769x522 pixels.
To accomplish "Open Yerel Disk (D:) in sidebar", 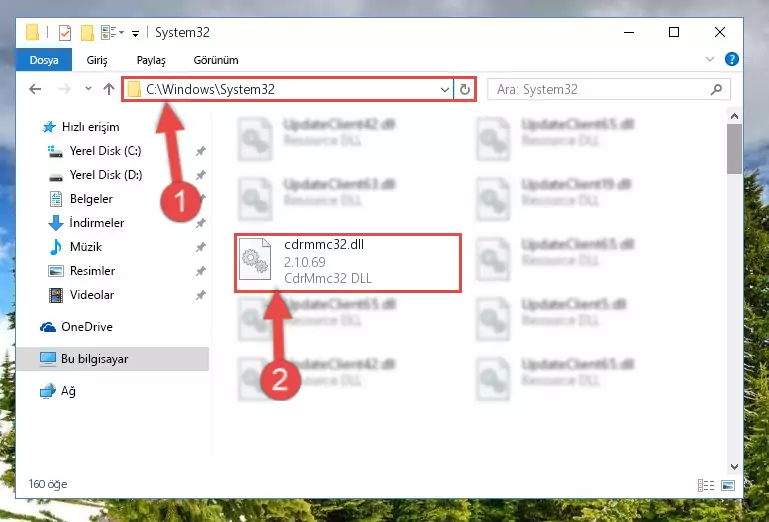I will (x=95, y=175).
